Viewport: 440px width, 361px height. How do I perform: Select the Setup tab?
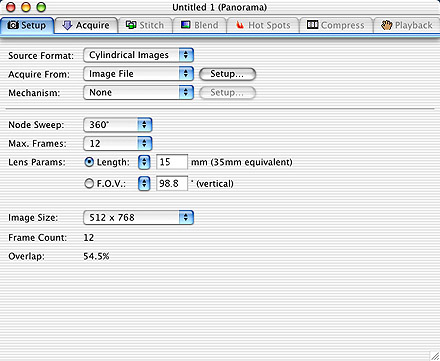[27, 25]
